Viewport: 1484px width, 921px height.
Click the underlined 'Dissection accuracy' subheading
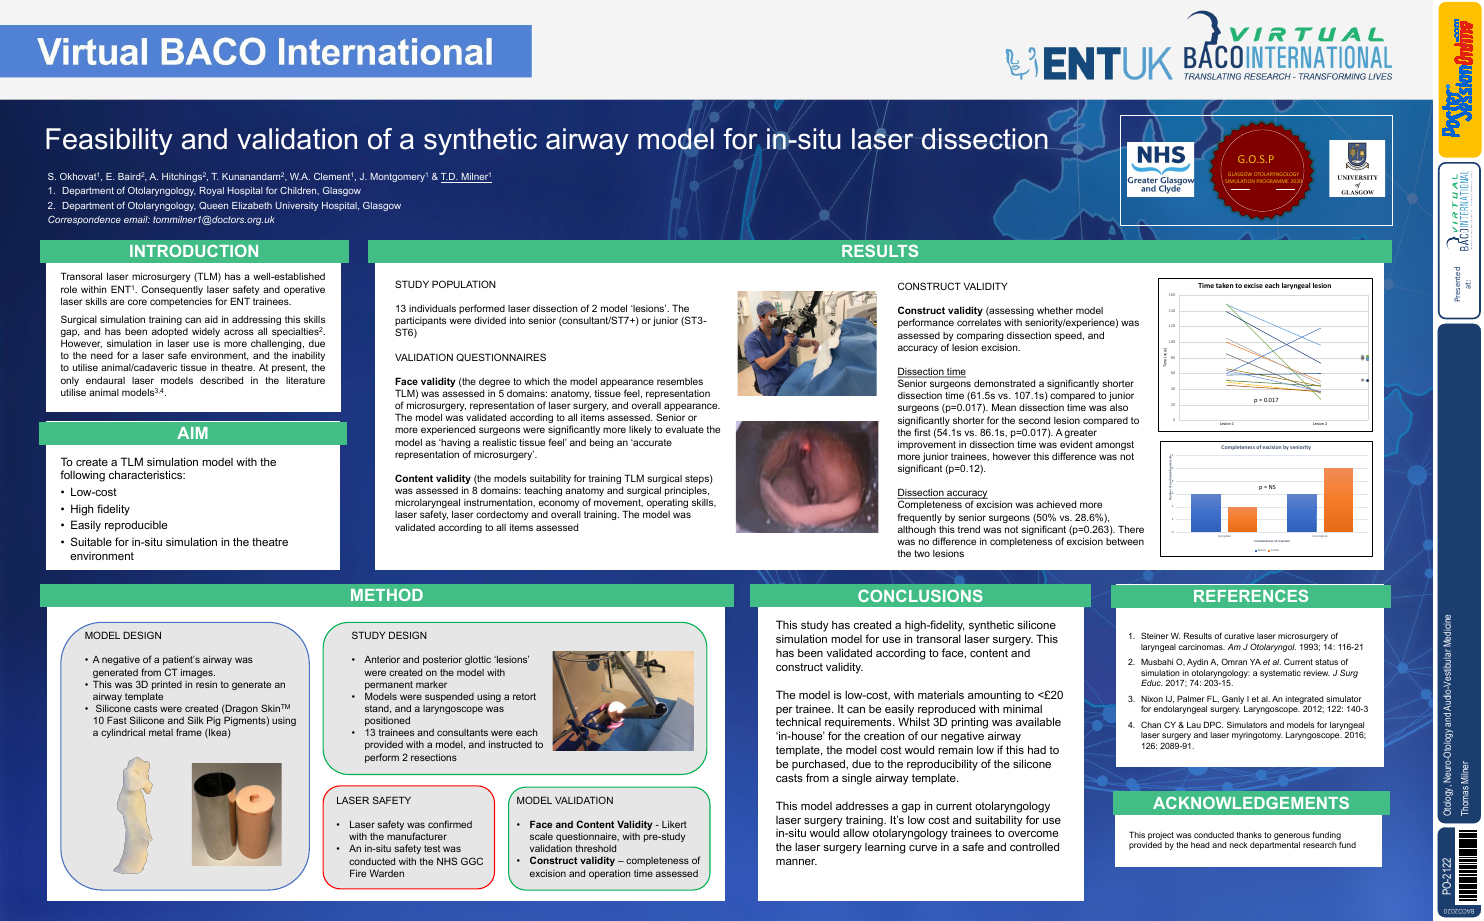pyautogui.click(x=942, y=493)
